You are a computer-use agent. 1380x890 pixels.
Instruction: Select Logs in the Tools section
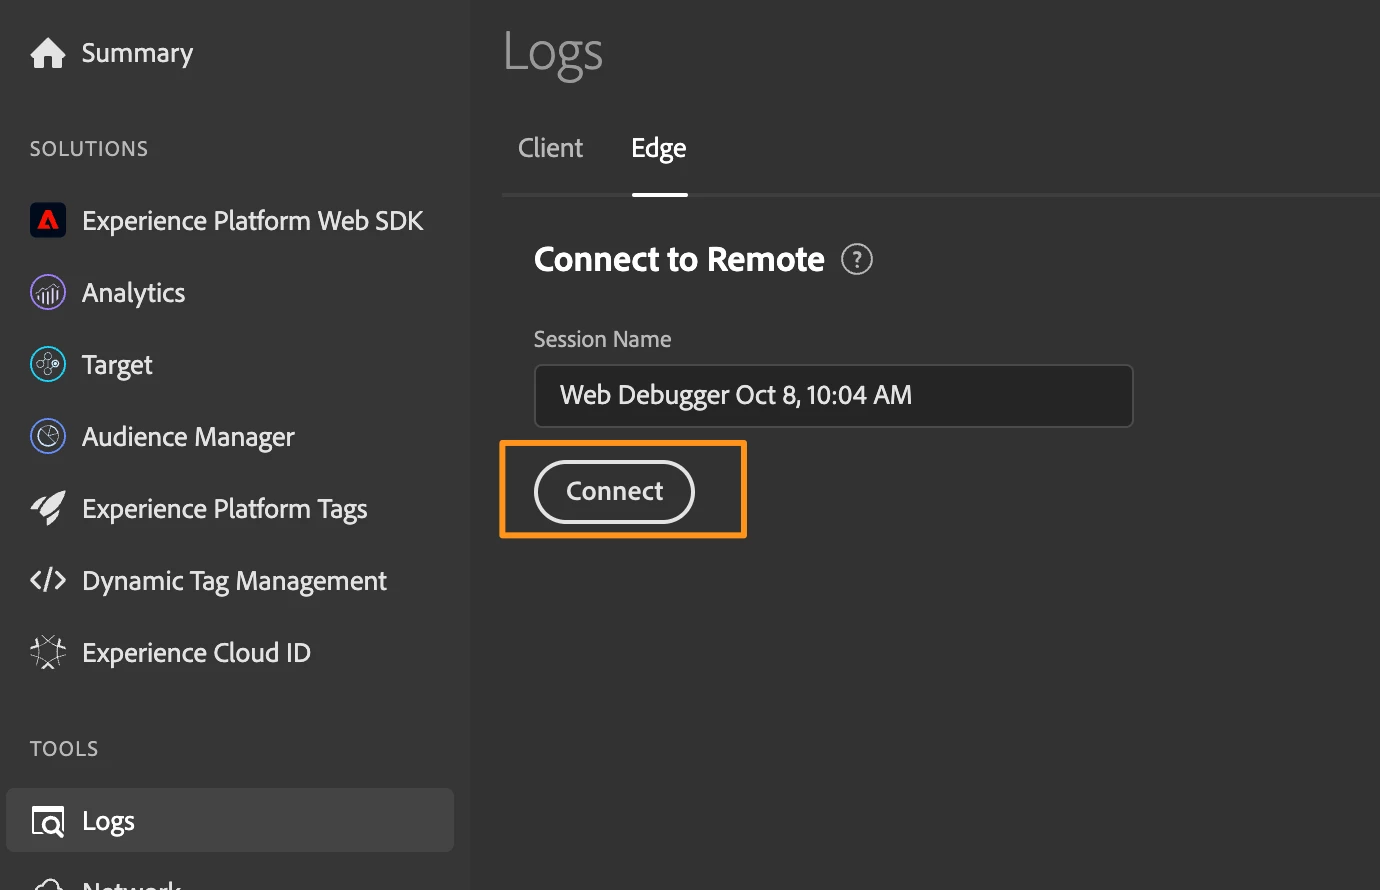click(x=230, y=820)
